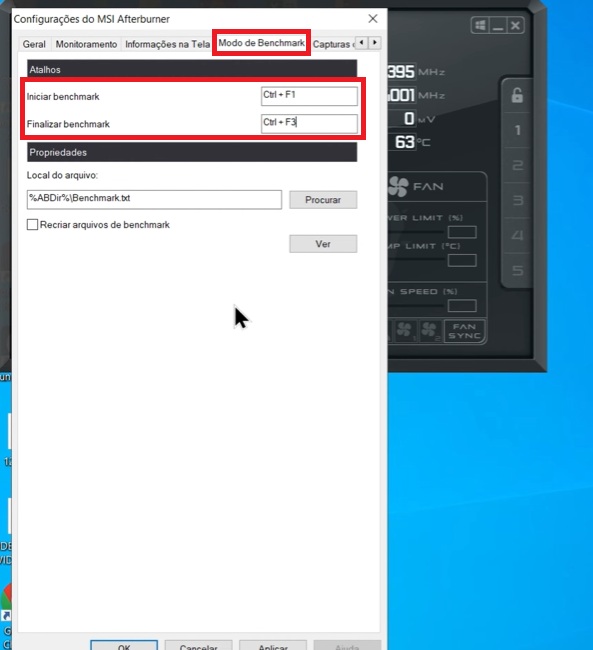Select profile slot 4 in Afterburner
The height and width of the screenshot is (650, 593).
tap(517, 235)
